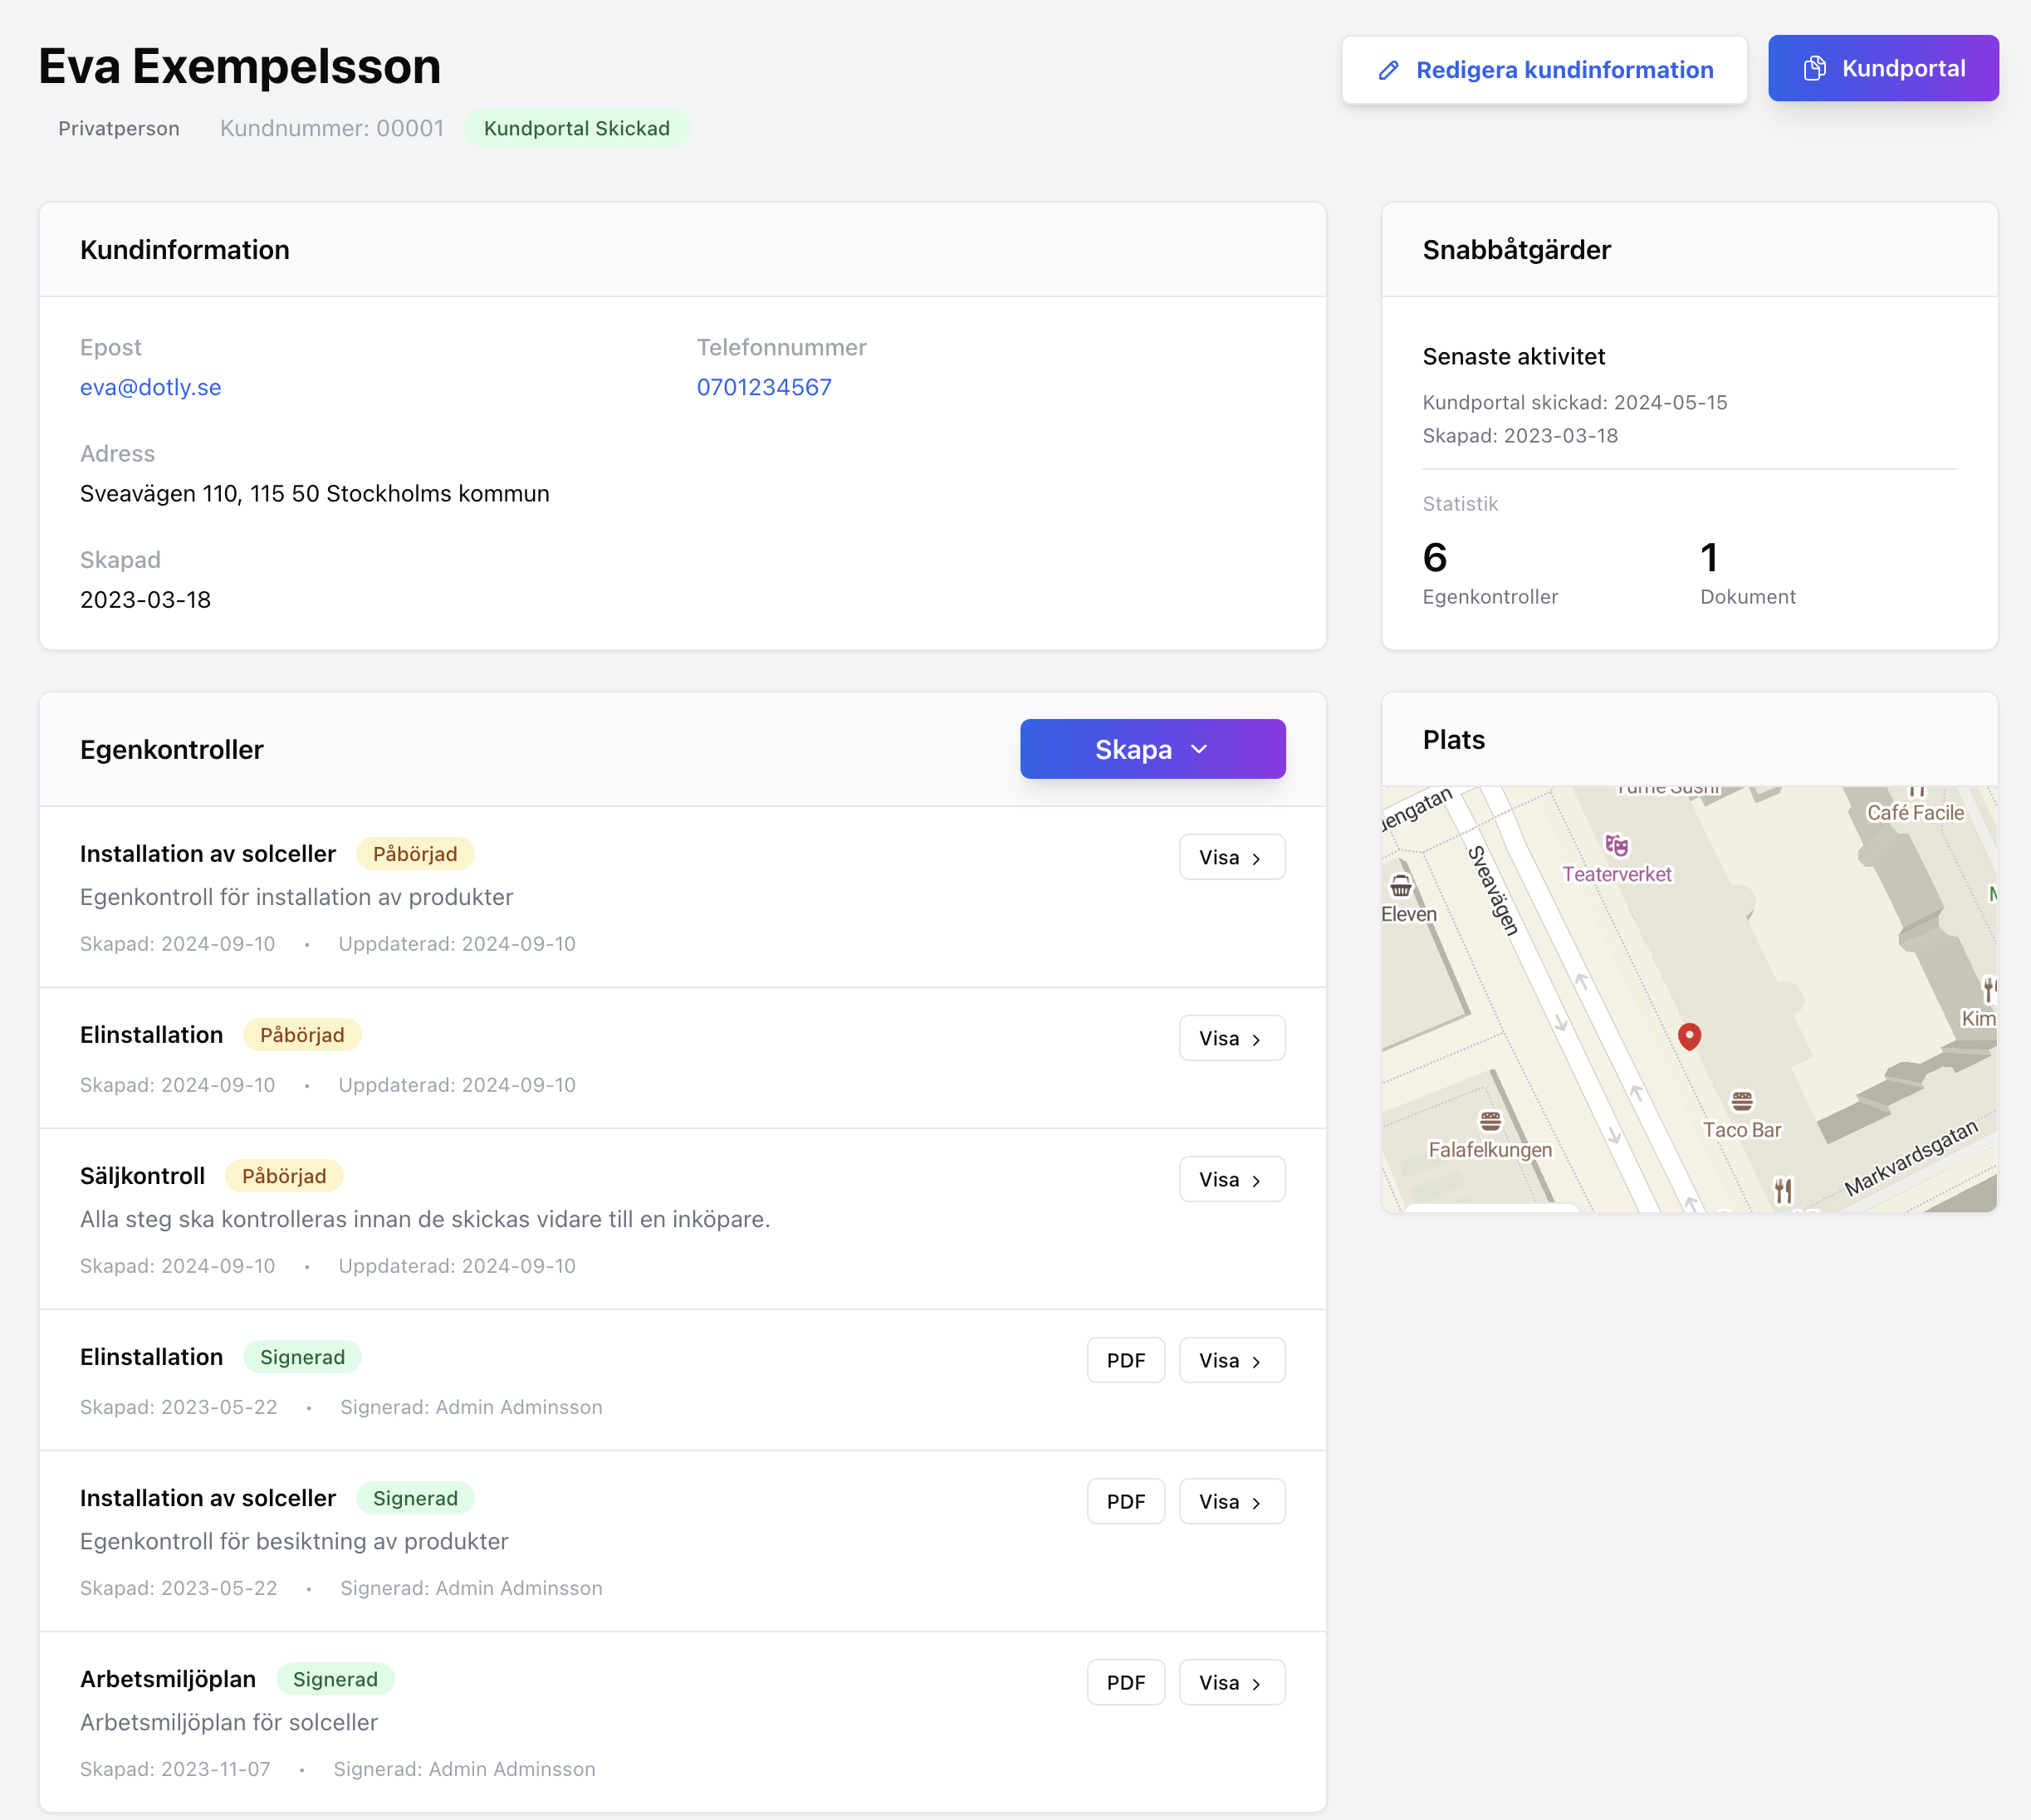Open Visa arrow for Säljkontroll
This screenshot has height=1820, width=2031.
[x=1256, y=1181]
